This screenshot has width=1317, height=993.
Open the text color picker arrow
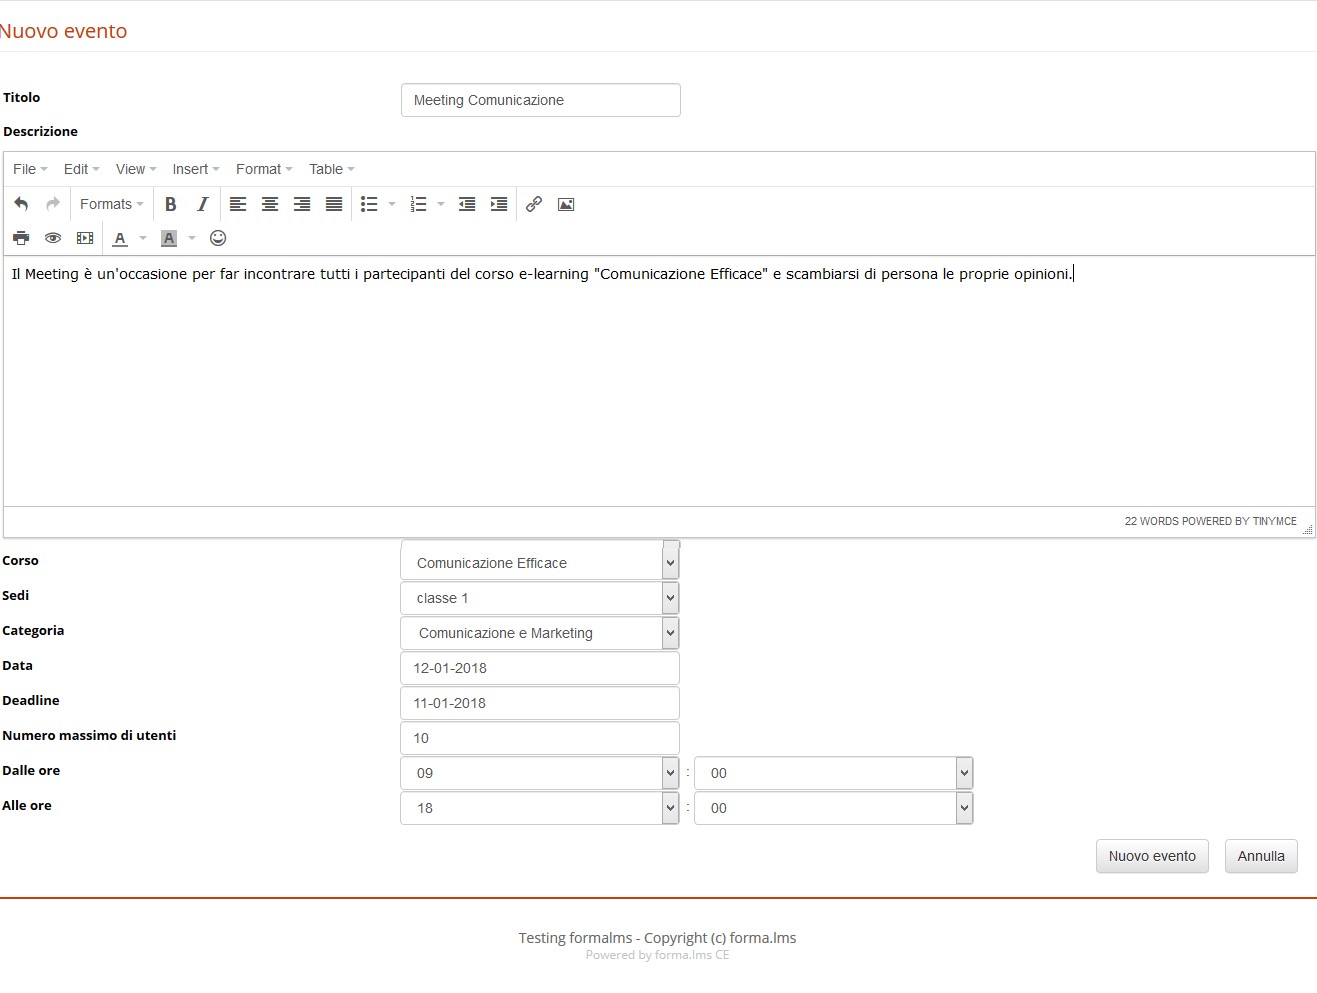pos(143,238)
